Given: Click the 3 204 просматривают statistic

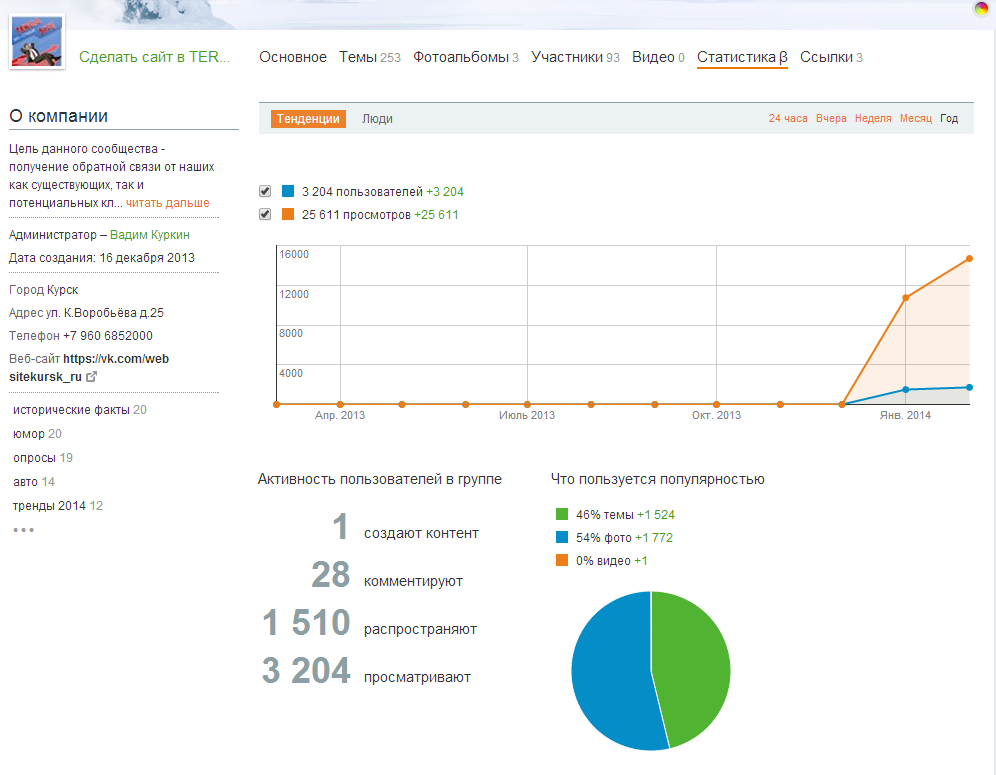Looking at the screenshot, I should [x=366, y=671].
